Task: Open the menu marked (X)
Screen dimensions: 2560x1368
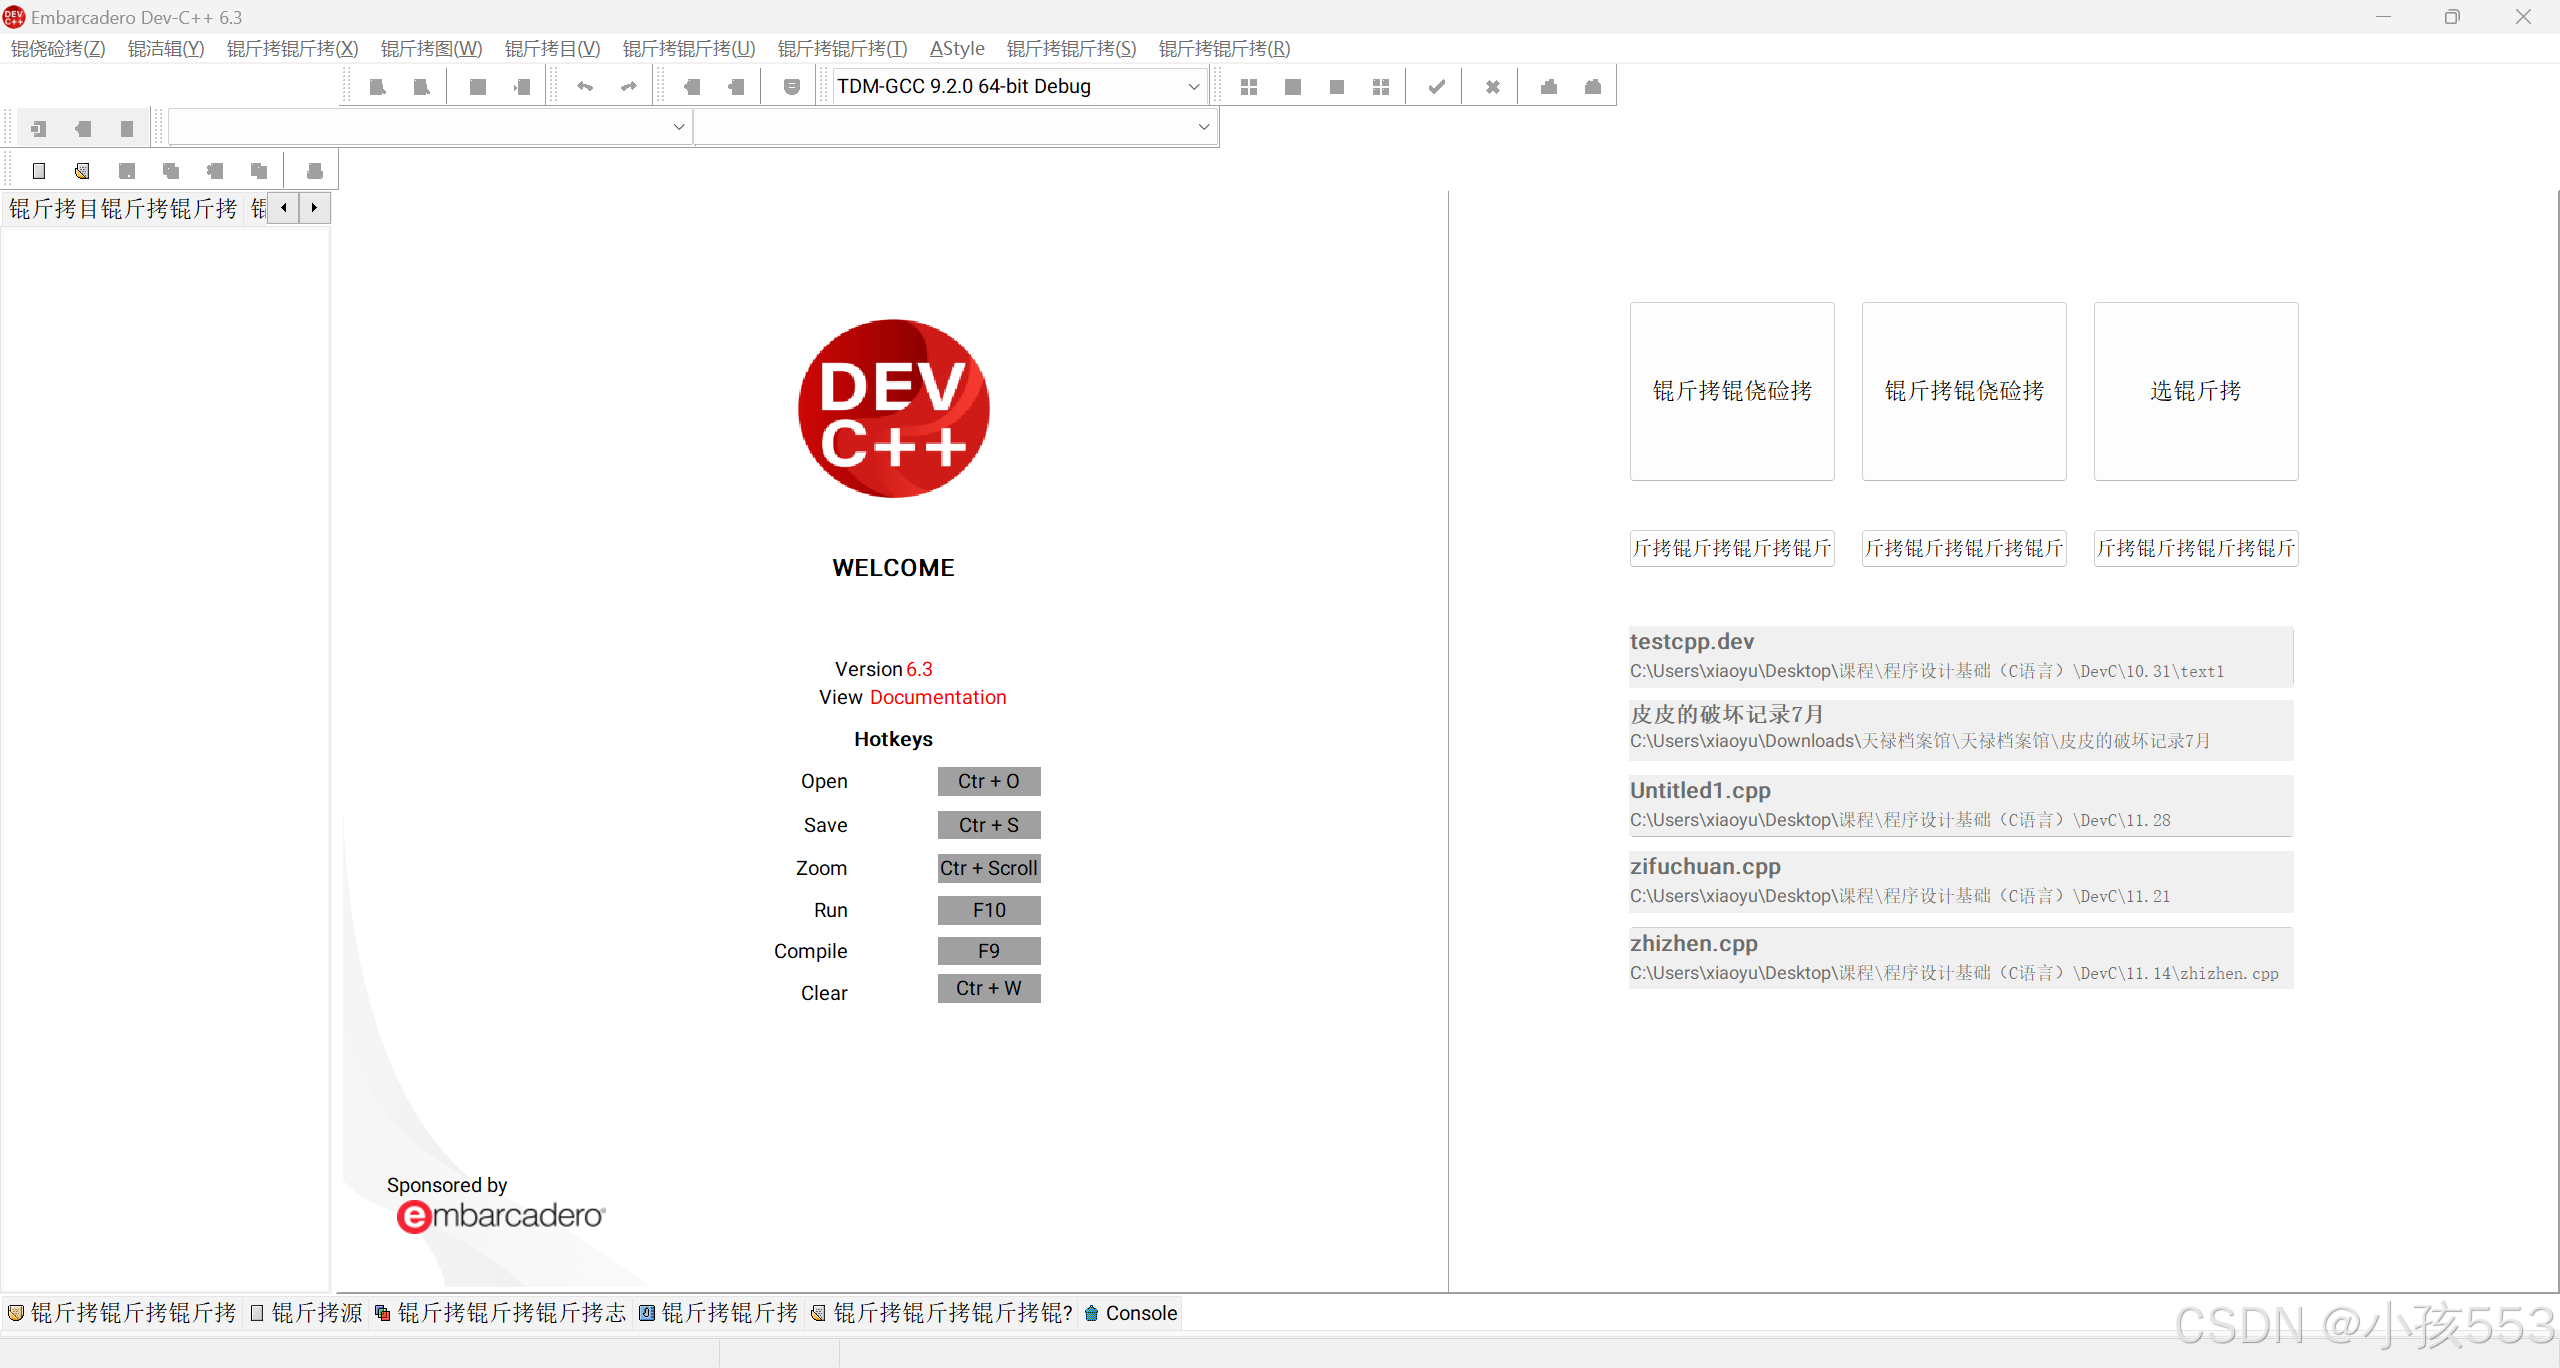Action: click(x=293, y=49)
